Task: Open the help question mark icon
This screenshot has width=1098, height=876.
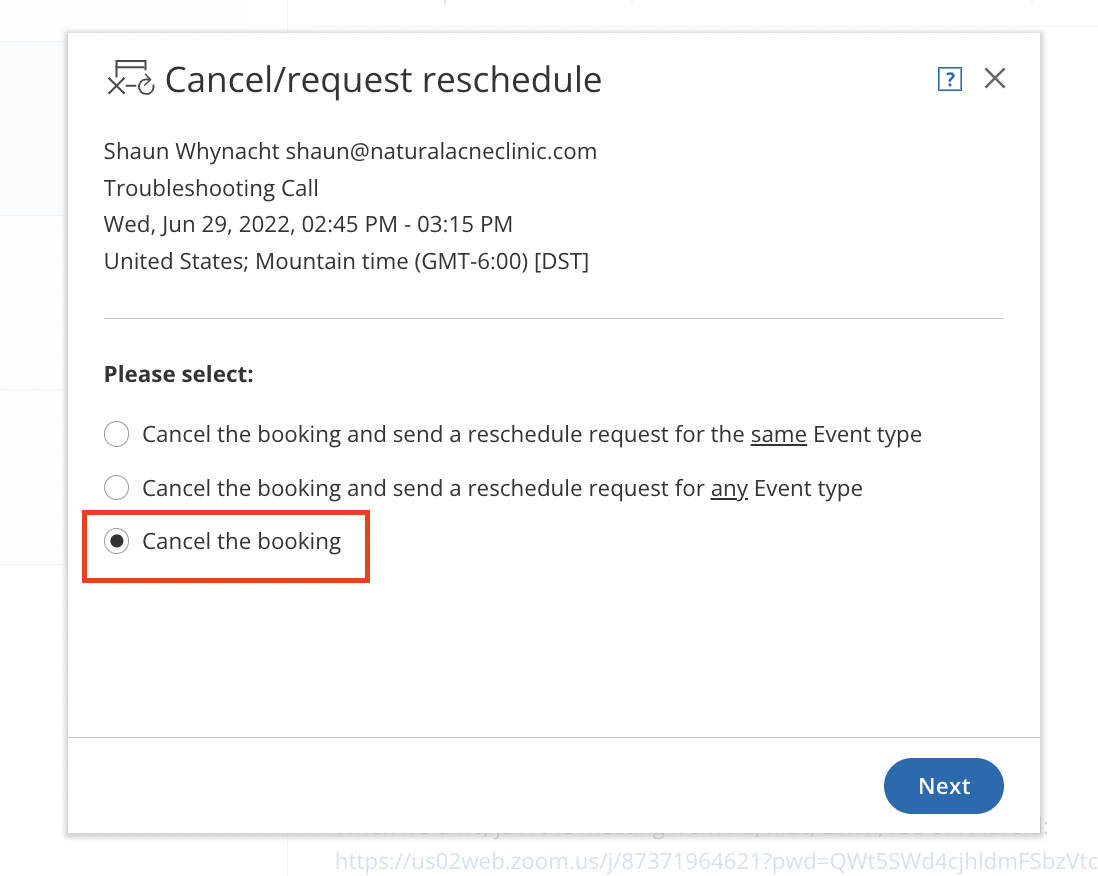Action: [949, 79]
